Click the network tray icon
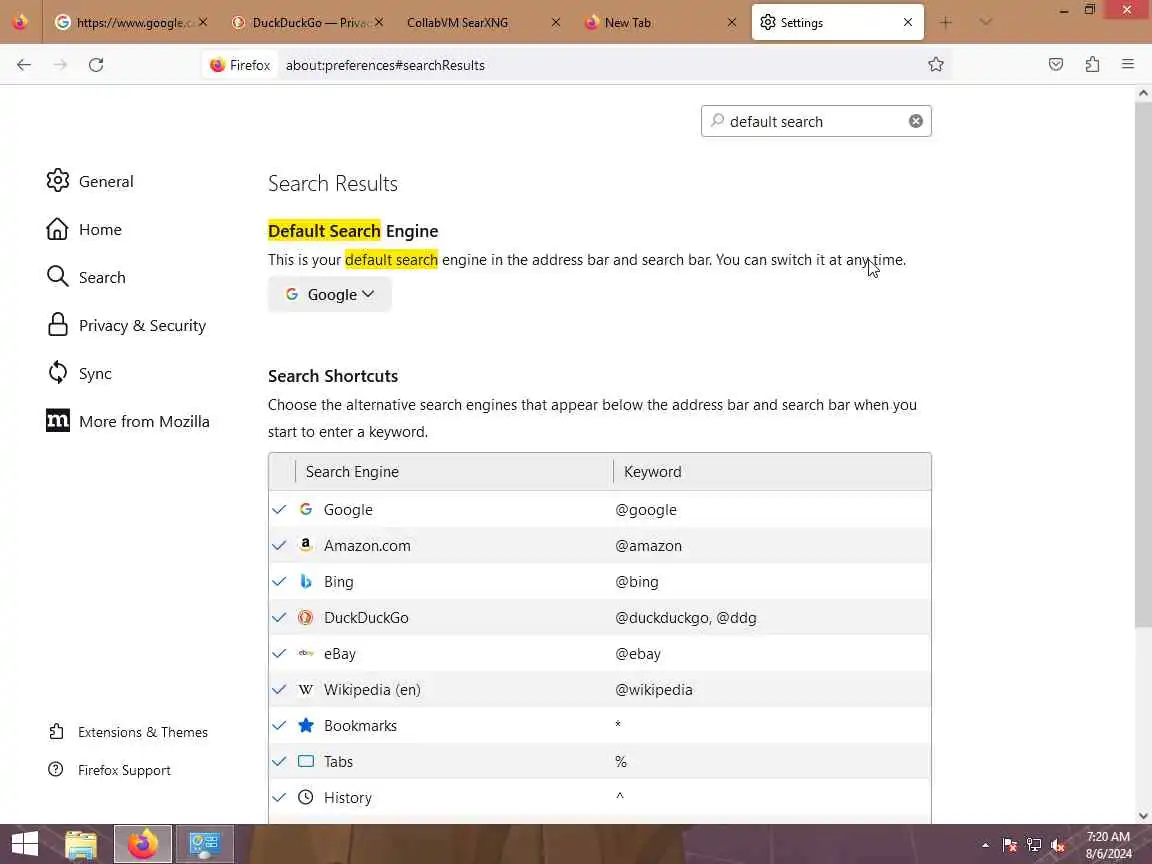Screen dimensions: 1152x864 click(x=1034, y=845)
